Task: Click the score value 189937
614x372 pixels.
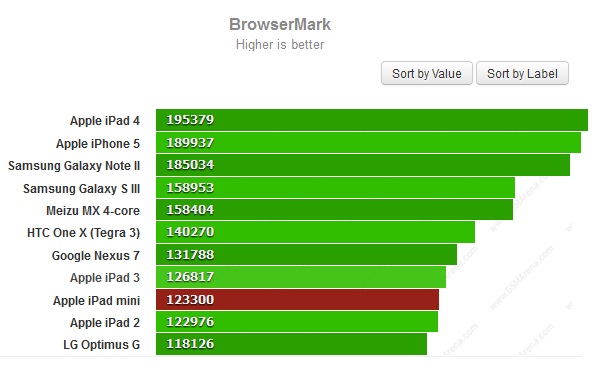Action: 190,143
